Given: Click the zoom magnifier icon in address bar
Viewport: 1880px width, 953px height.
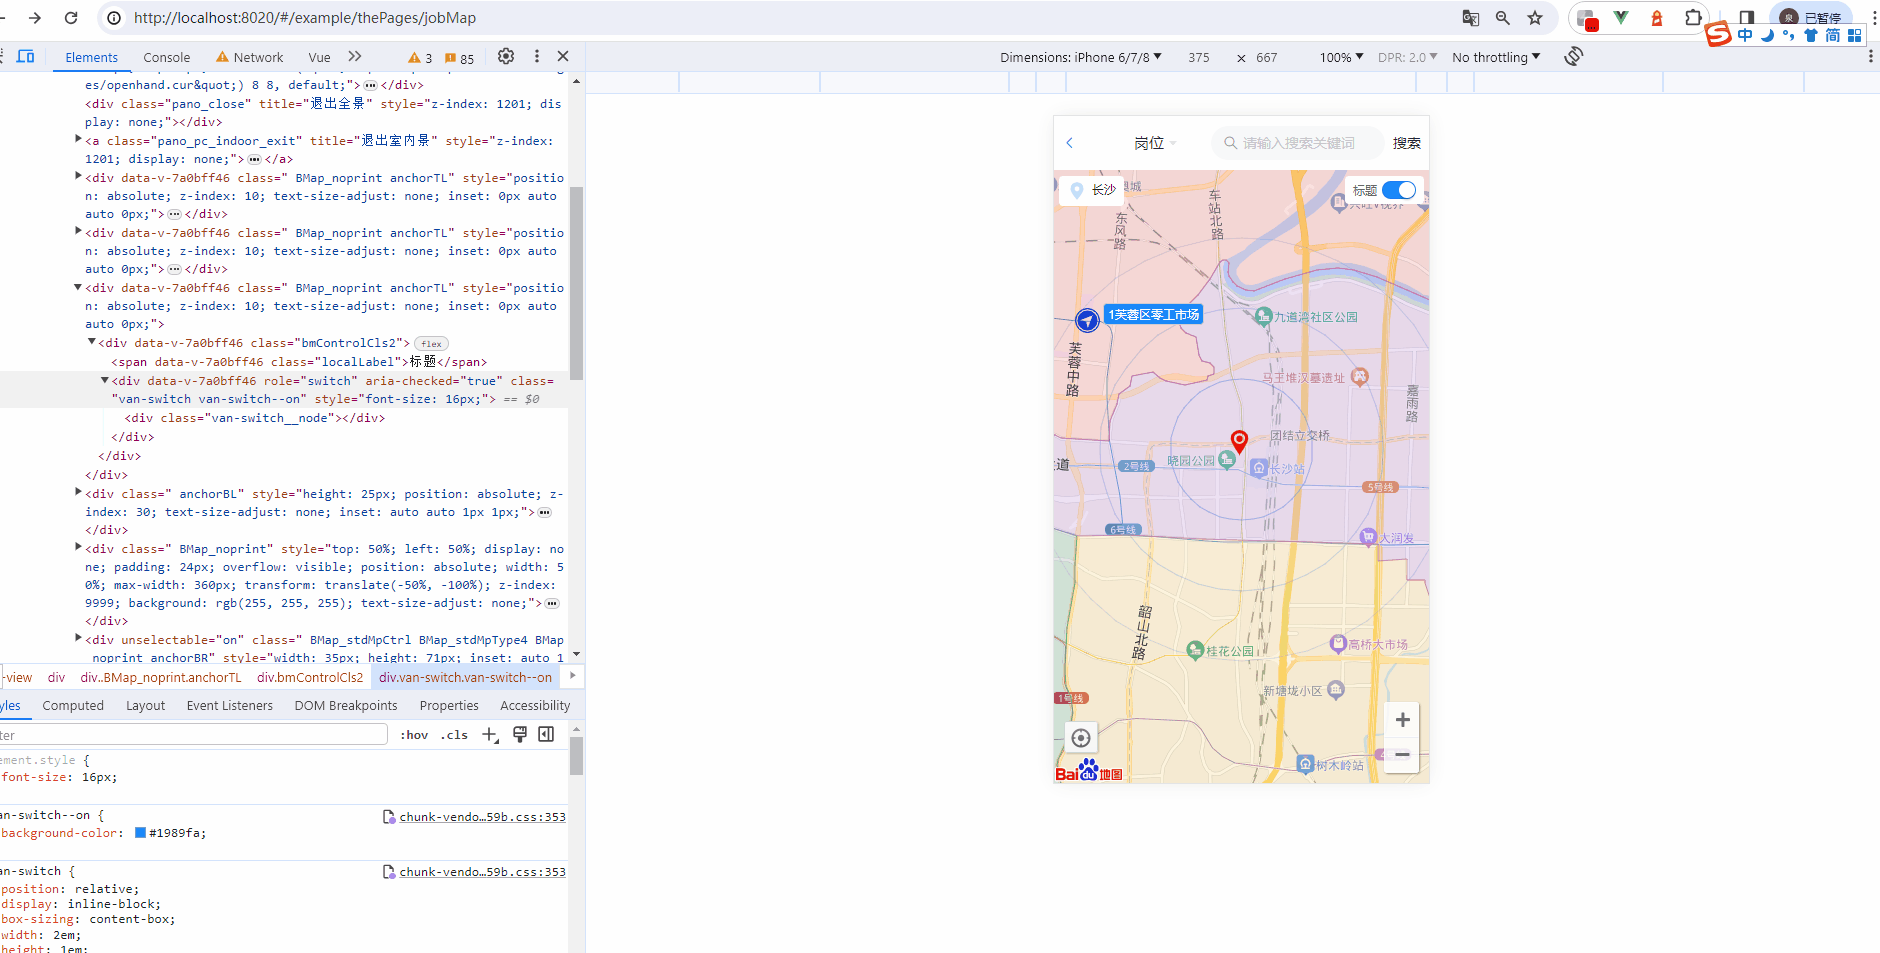Looking at the screenshot, I should point(1503,18).
